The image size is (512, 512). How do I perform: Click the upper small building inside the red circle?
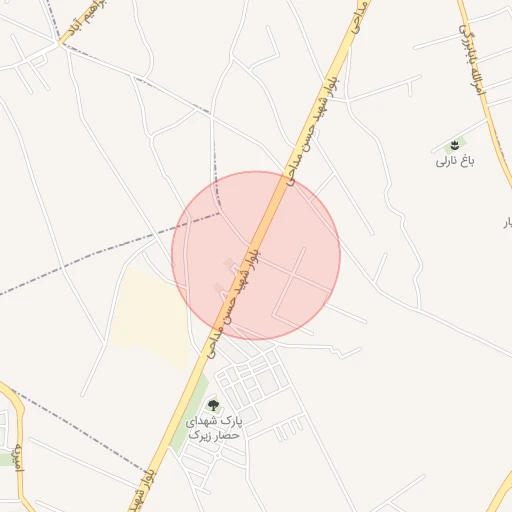[x=230, y=265]
